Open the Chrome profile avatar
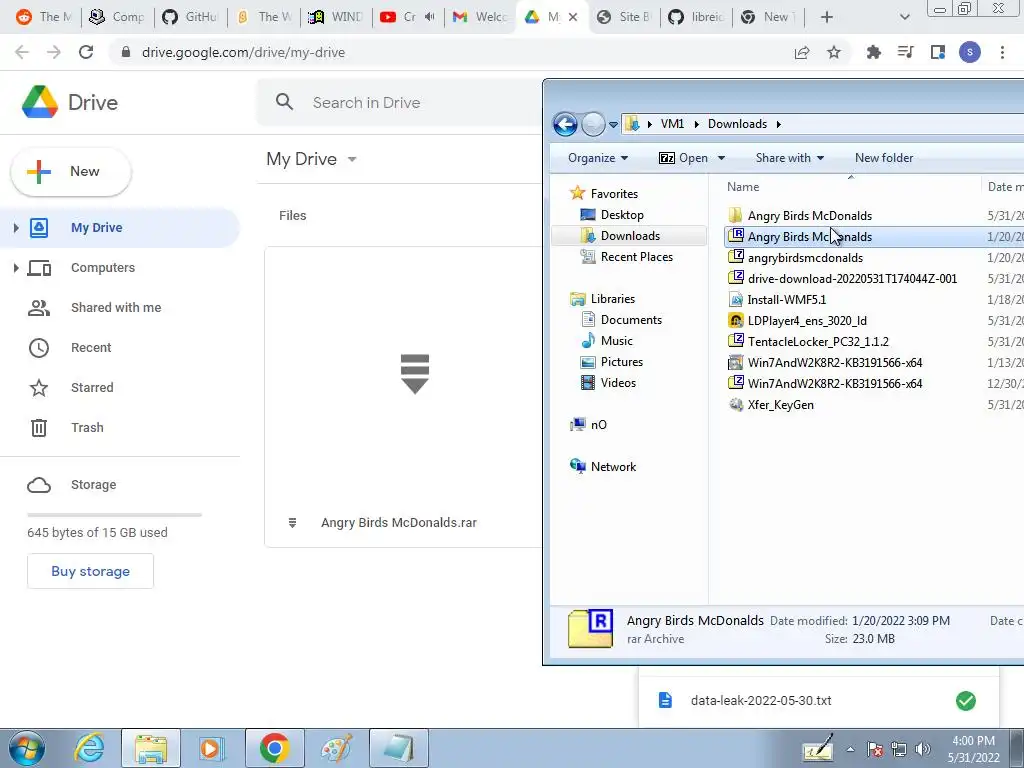This screenshot has height=768, width=1024. tap(970, 52)
